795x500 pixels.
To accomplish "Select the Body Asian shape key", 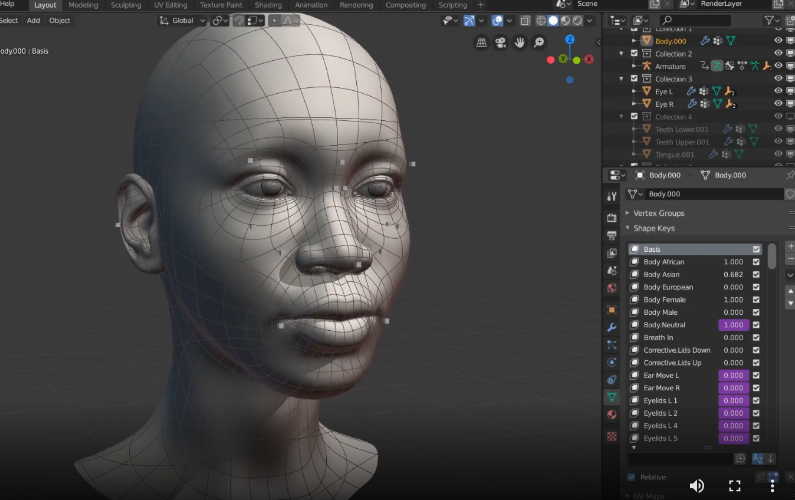I will [x=664, y=275].
